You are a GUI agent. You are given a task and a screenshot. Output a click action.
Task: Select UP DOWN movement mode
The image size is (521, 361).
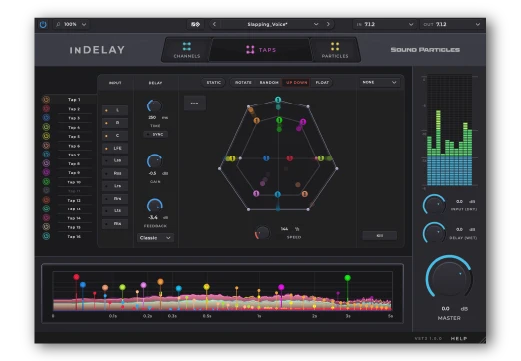(x=296, y=82)
